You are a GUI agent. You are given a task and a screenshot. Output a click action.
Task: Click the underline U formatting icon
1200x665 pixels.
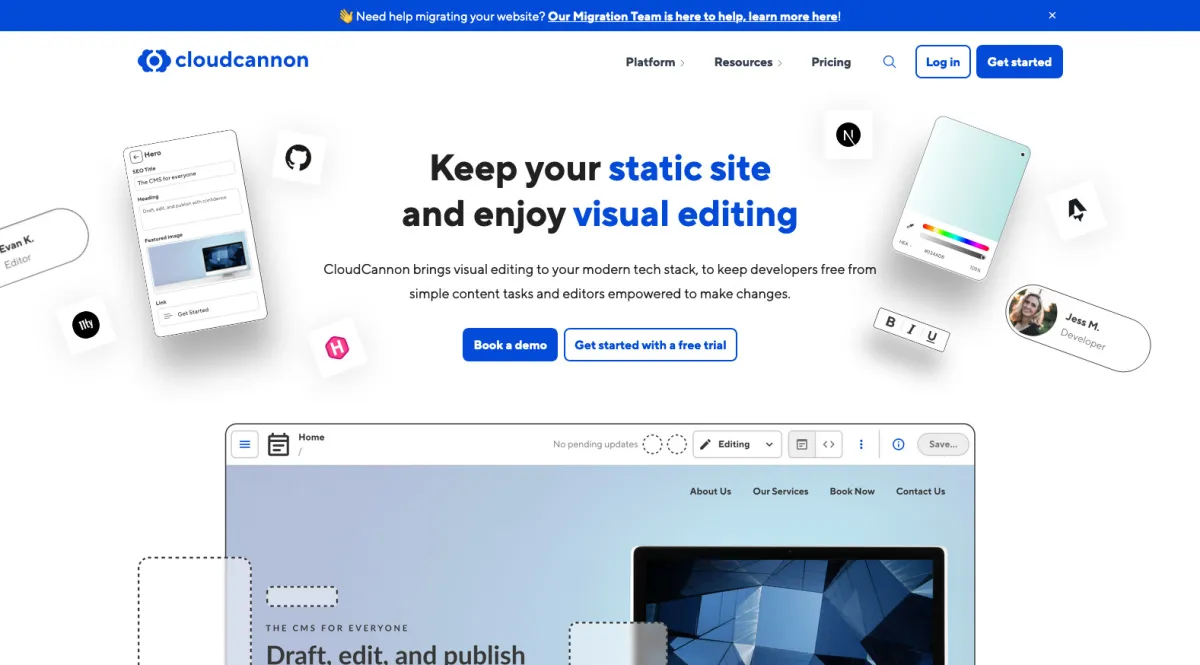point(932,337)
